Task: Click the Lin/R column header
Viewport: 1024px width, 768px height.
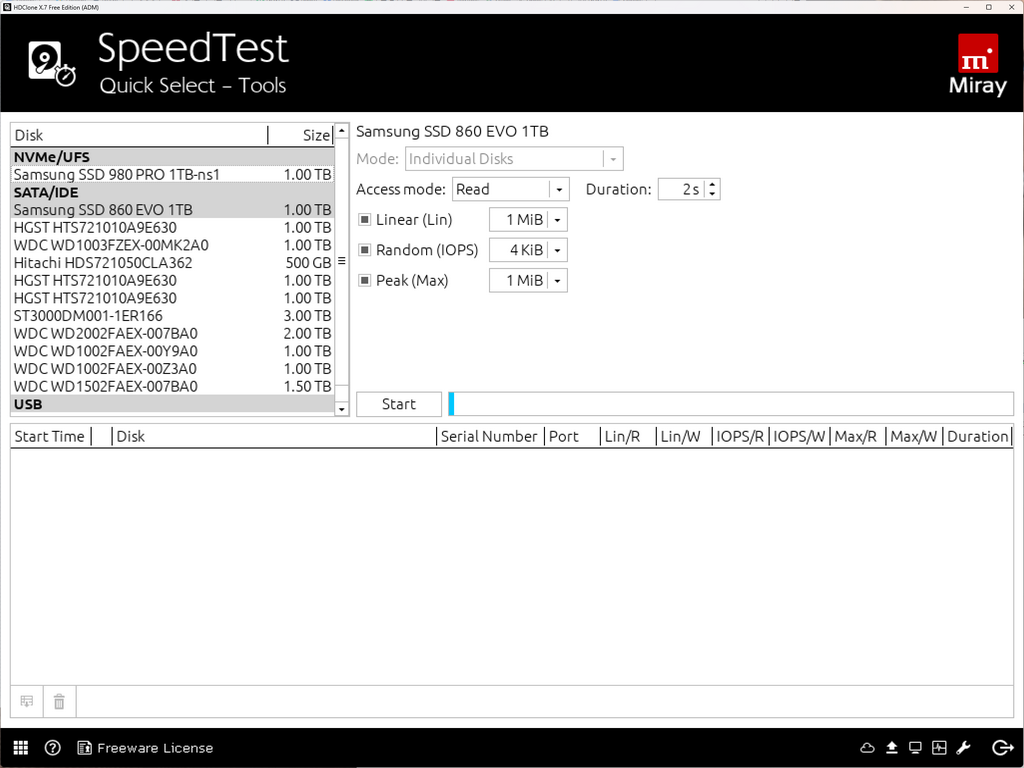Action: [628, 436]
